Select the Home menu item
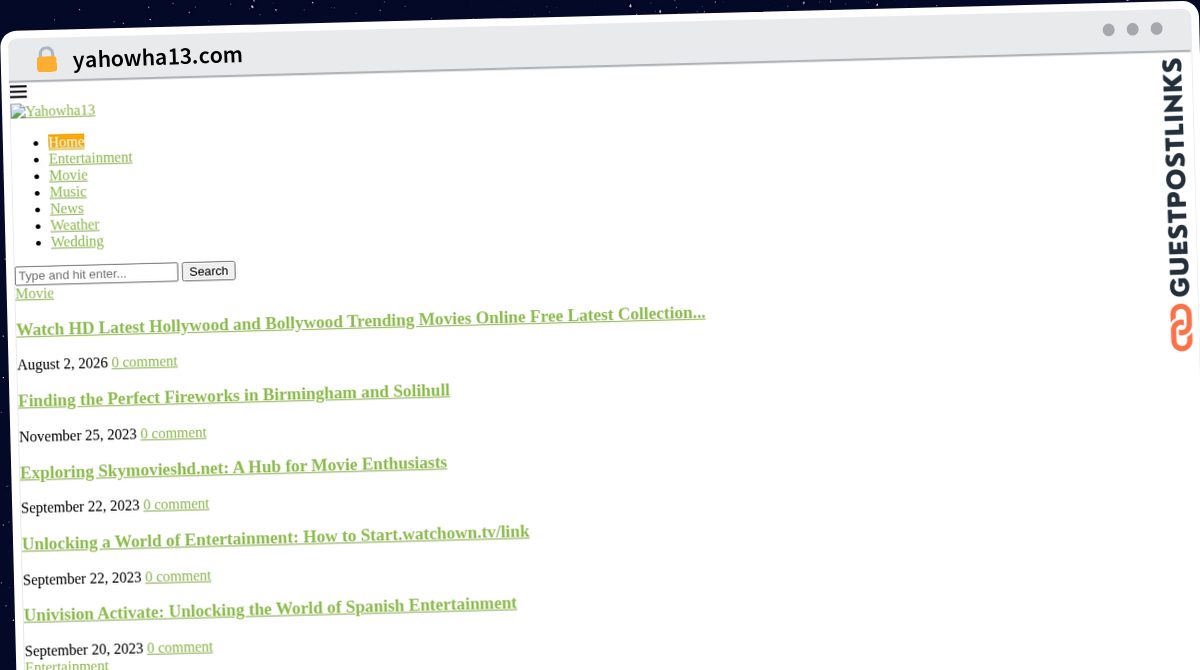 pyautogui.click(x=66, y=142)
